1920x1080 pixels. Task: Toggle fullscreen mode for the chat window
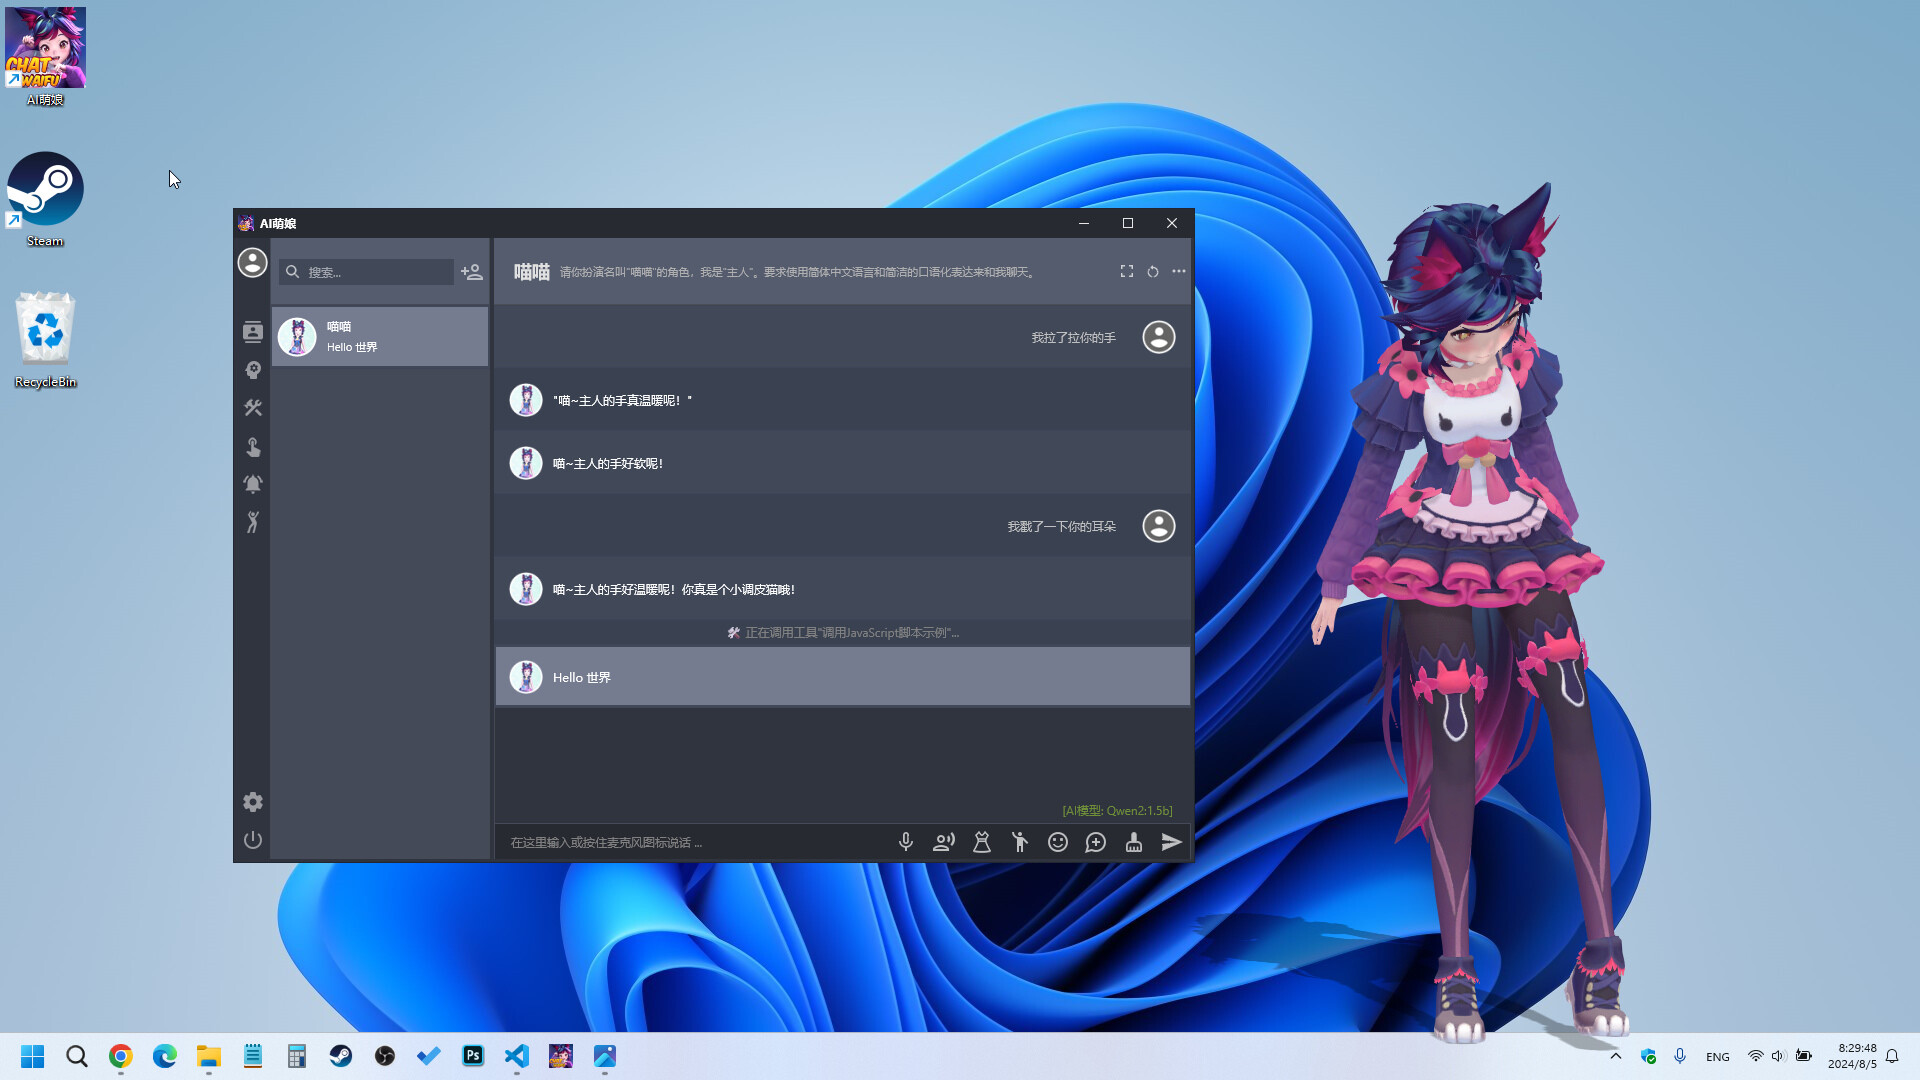point(1126,271)
